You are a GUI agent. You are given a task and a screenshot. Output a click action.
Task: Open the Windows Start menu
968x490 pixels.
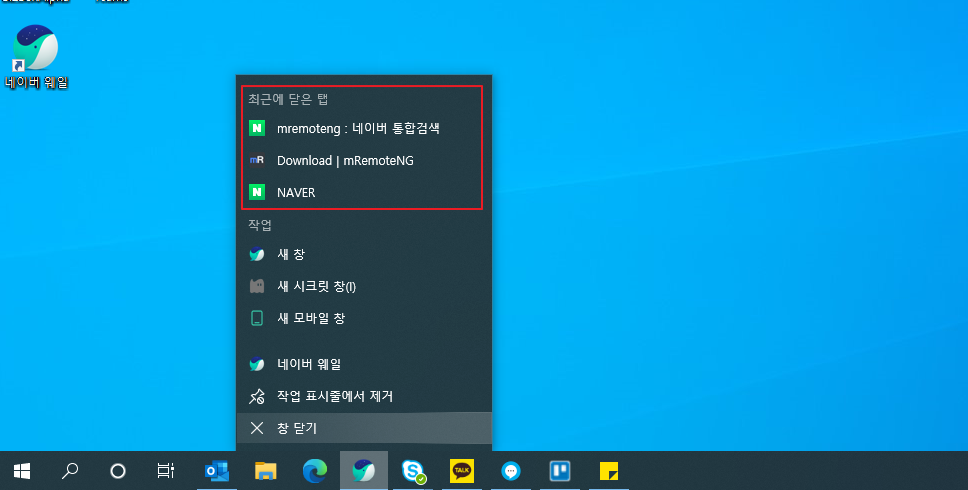coord(22,471)
